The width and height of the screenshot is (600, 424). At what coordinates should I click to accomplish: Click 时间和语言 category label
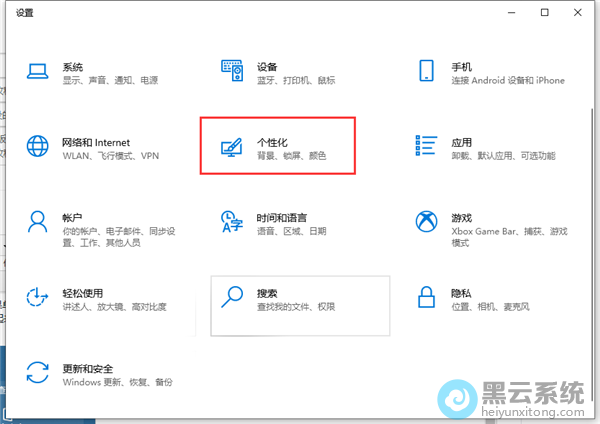(x=281, y=217)
